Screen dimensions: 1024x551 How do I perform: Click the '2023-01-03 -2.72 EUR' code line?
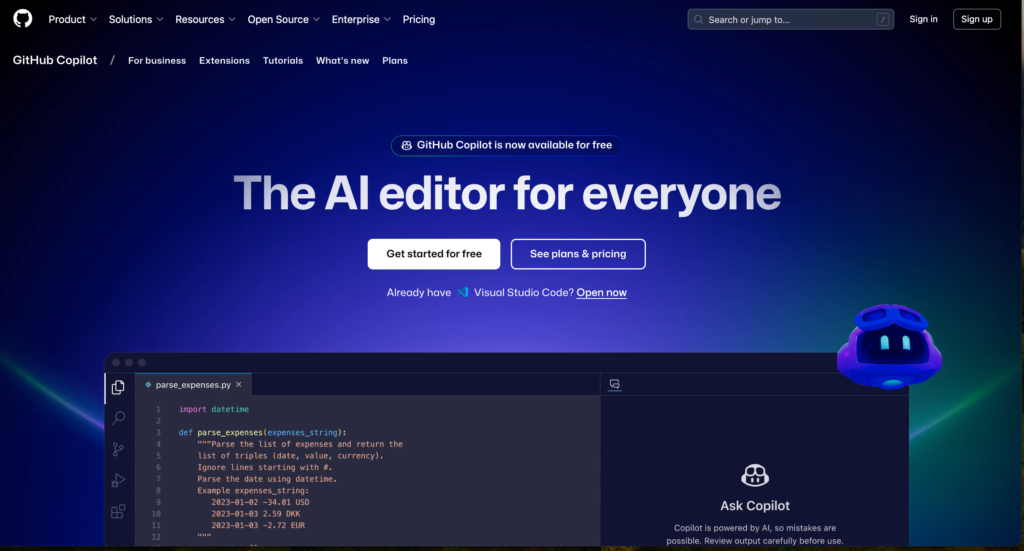pyautogui.click(x=258, y=526)
